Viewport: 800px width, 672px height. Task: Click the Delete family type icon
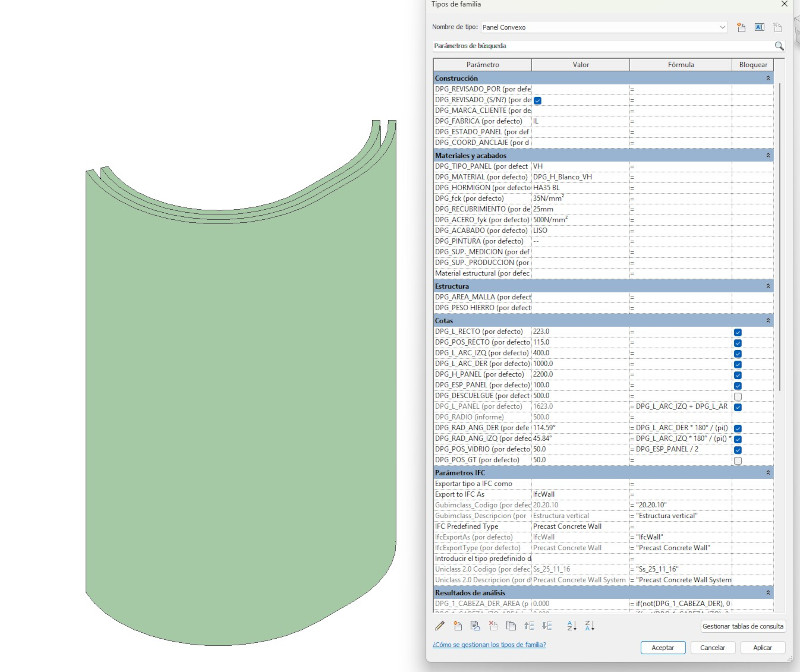point(778,28)
